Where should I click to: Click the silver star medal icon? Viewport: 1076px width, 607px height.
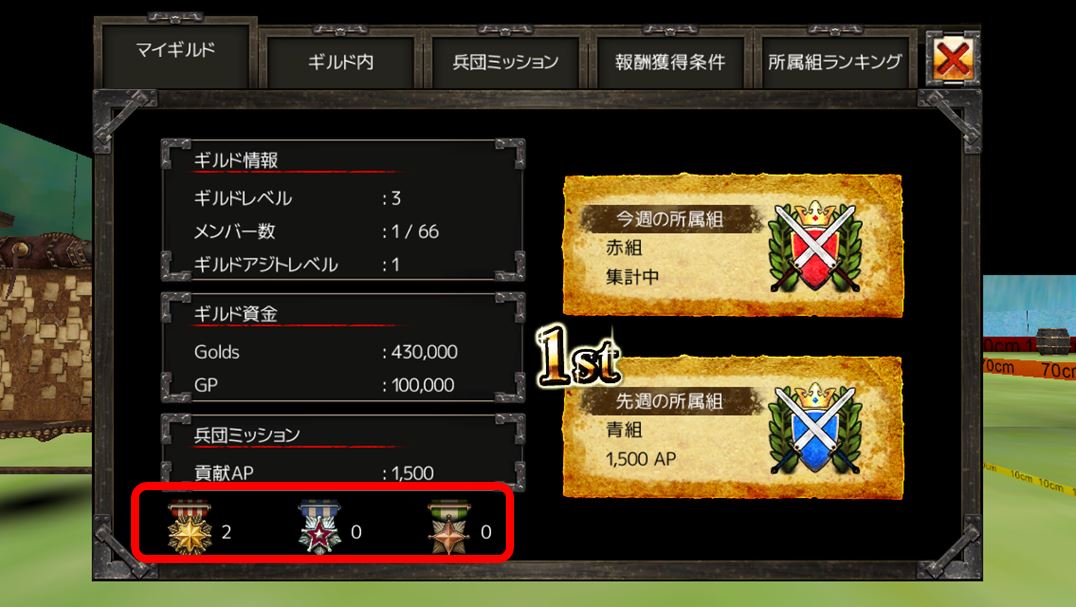click(x=319, y=527)
